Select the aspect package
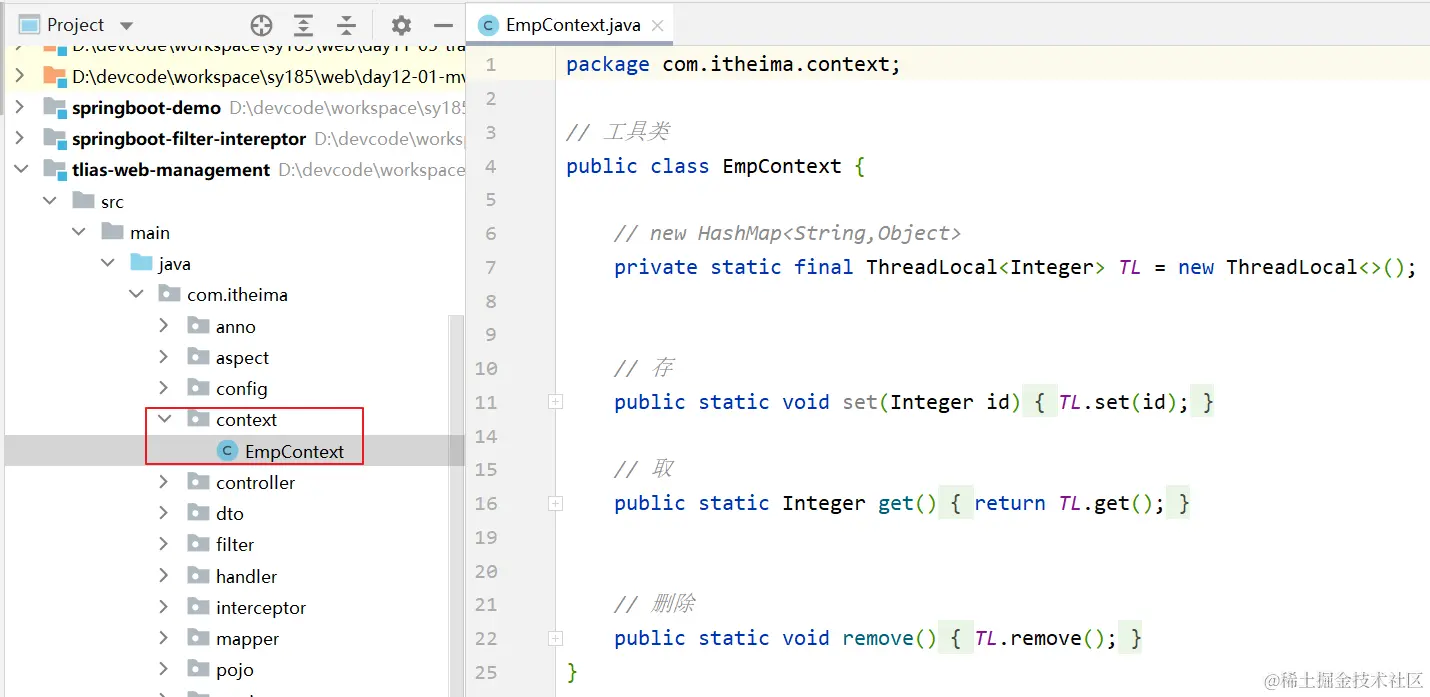1430x697 pixels. pos(242,357)
